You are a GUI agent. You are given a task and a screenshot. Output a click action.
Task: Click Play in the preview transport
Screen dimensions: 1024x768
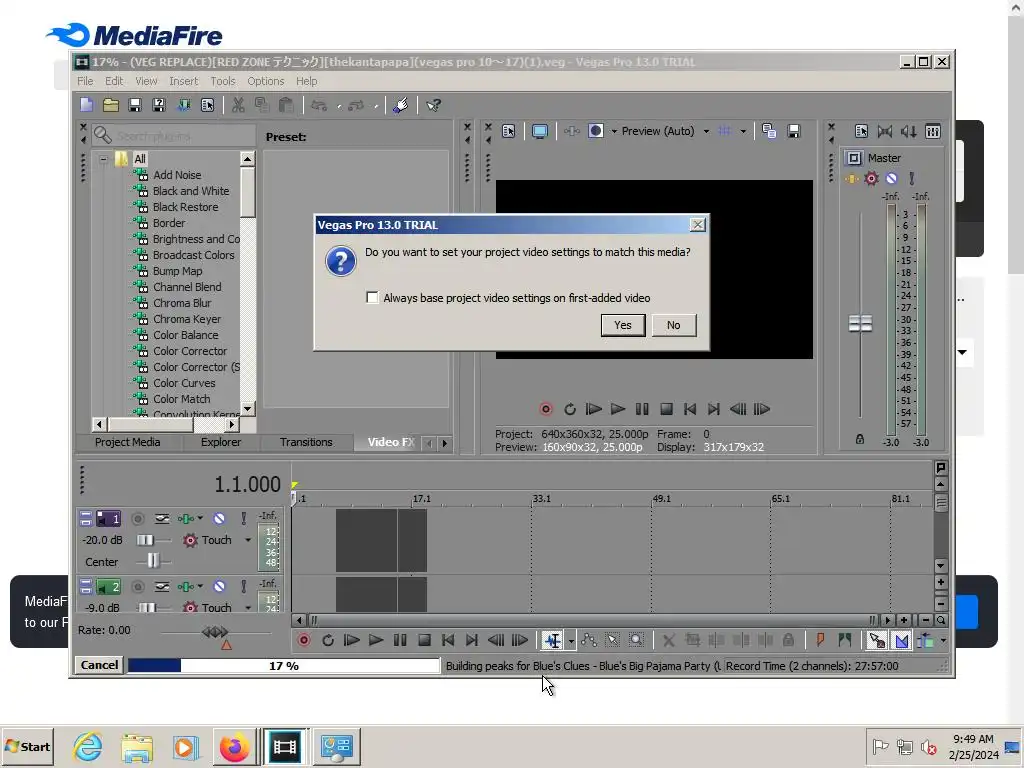pos(618,409)
